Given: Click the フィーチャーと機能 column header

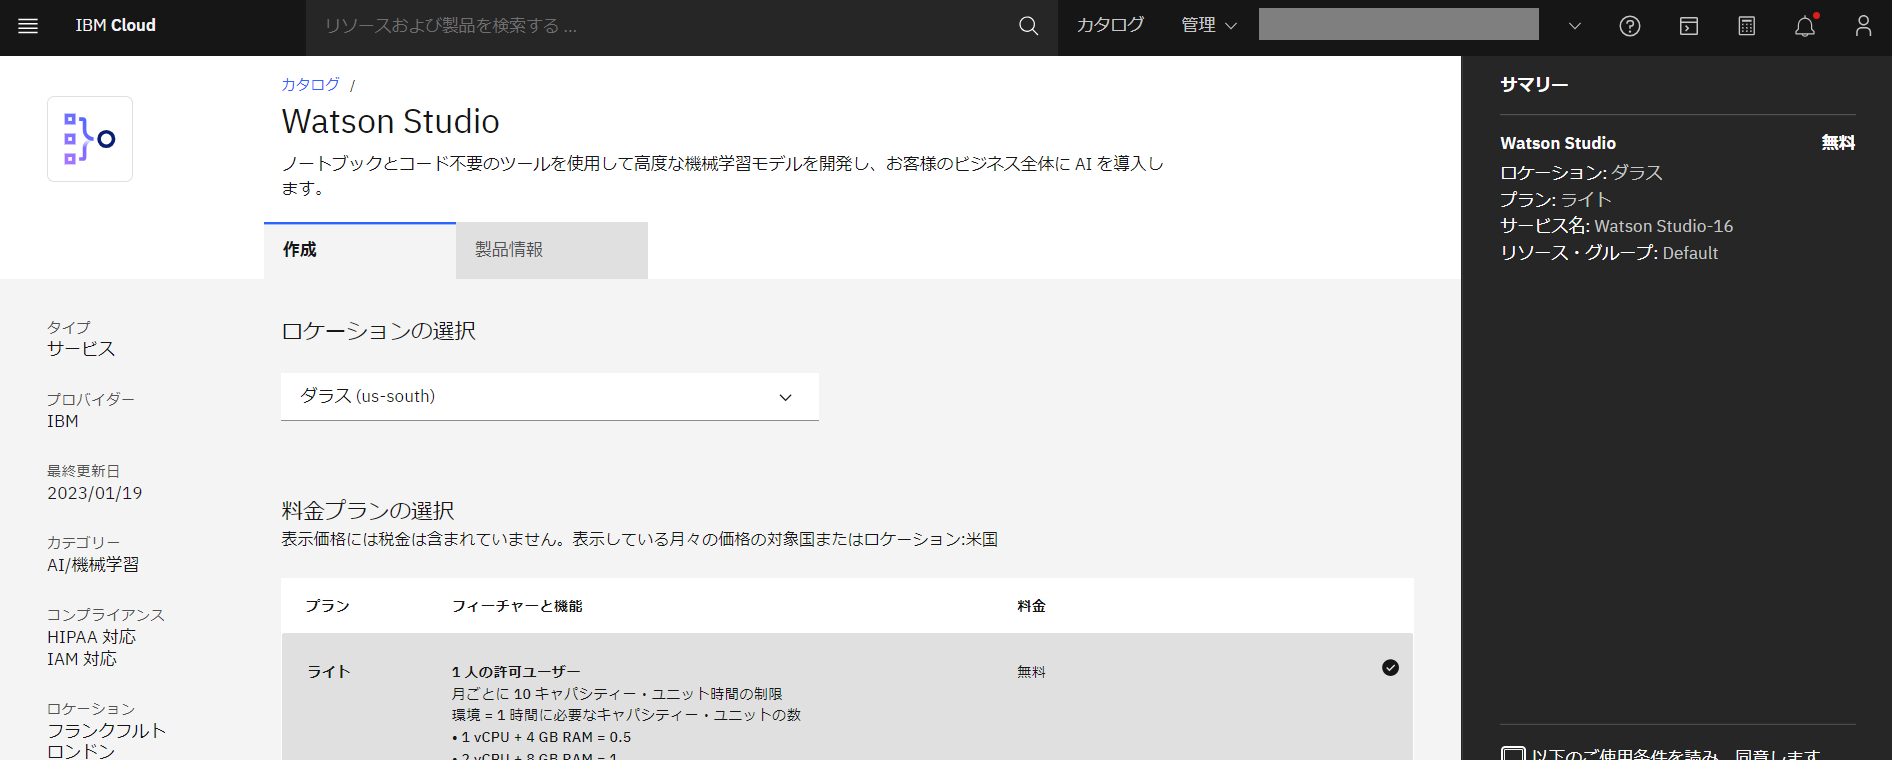Looking at the screenshot, I should pyautogui.click(x=517, y=606).
